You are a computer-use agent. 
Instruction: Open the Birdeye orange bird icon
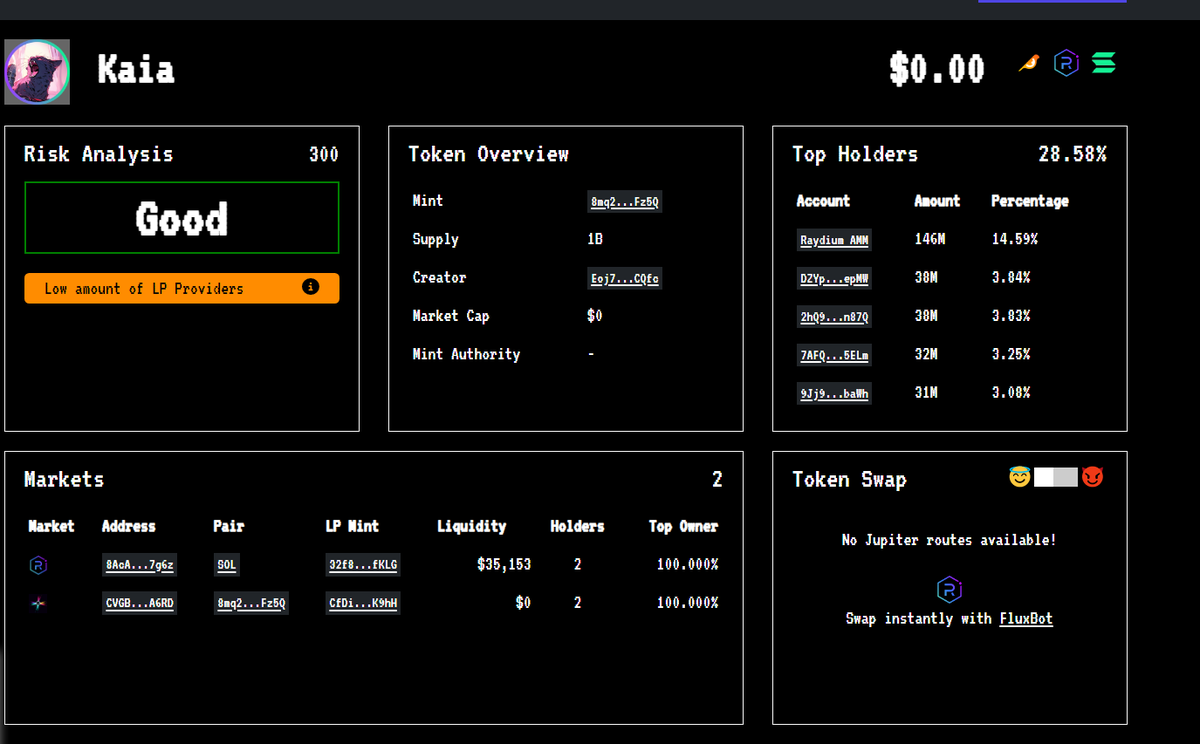[x=1029, y=64]
